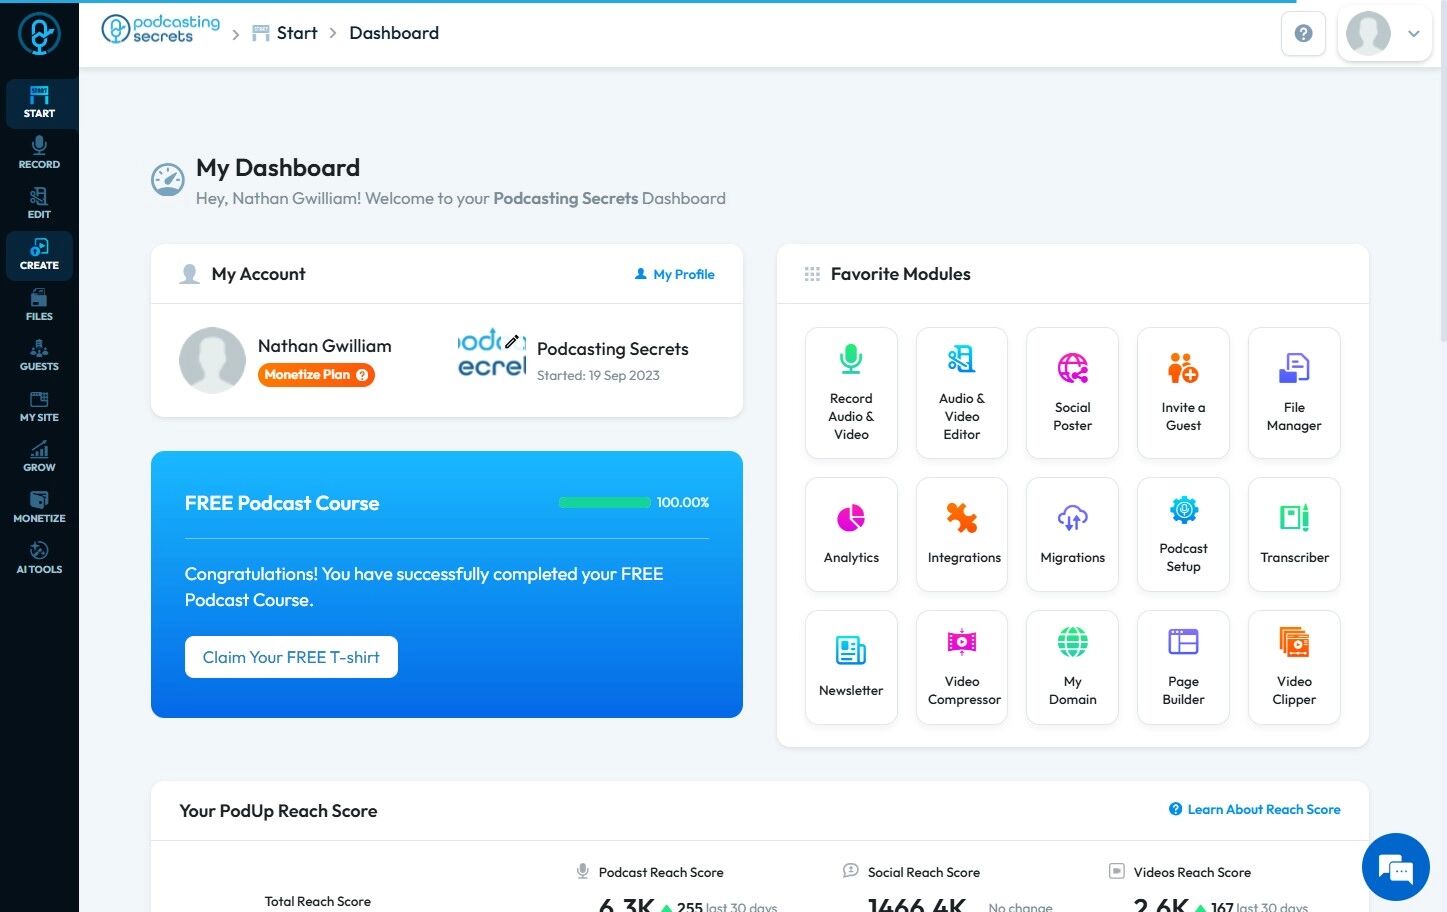The height and width of the screenshot is (912, 1447).
Task: Click the microphone logo atop the sidebar
Action: (39, 34)
